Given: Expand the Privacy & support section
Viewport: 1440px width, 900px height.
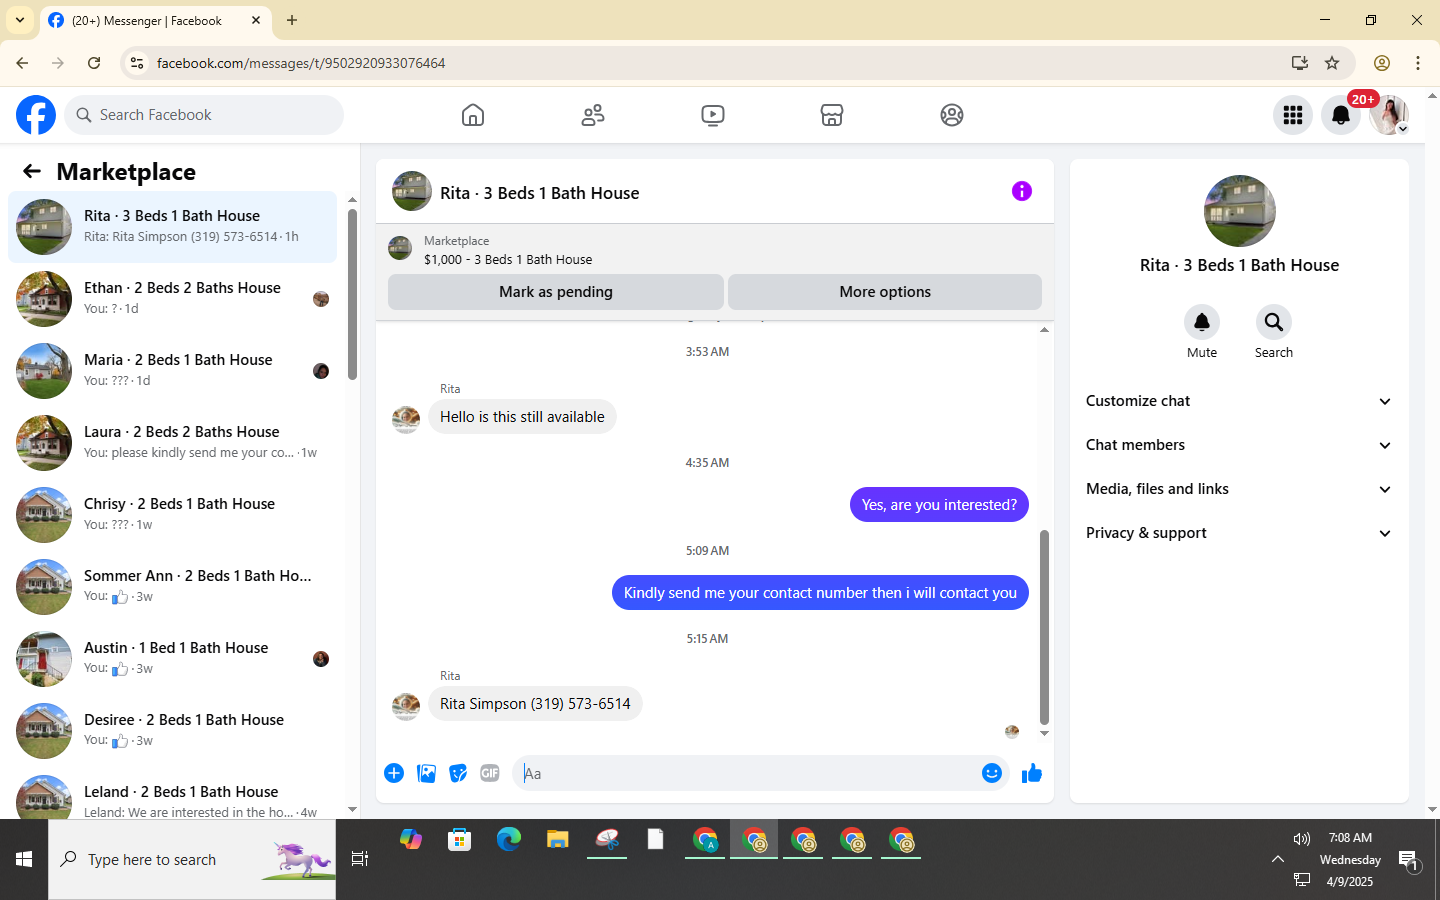Looking at the screenshot, I should (1239, 533).
